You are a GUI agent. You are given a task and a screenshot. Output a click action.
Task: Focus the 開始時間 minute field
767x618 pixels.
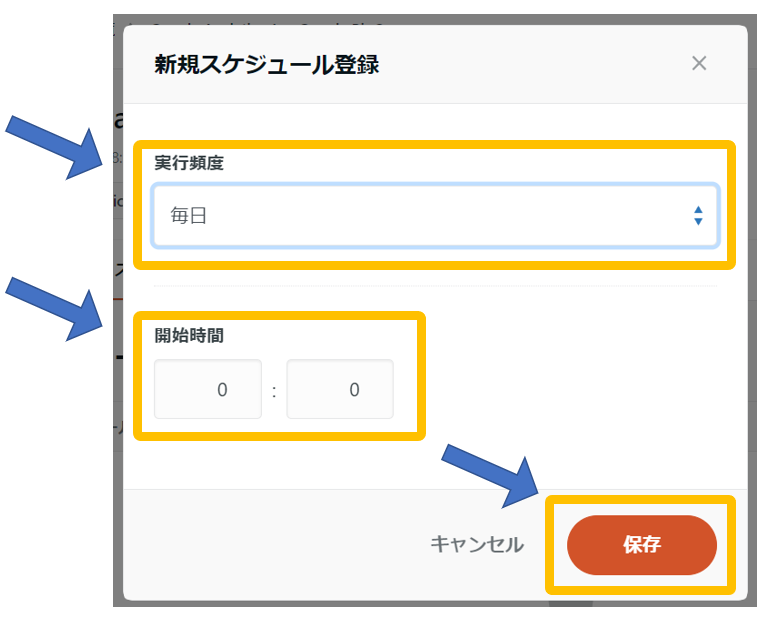pos(340,389)
